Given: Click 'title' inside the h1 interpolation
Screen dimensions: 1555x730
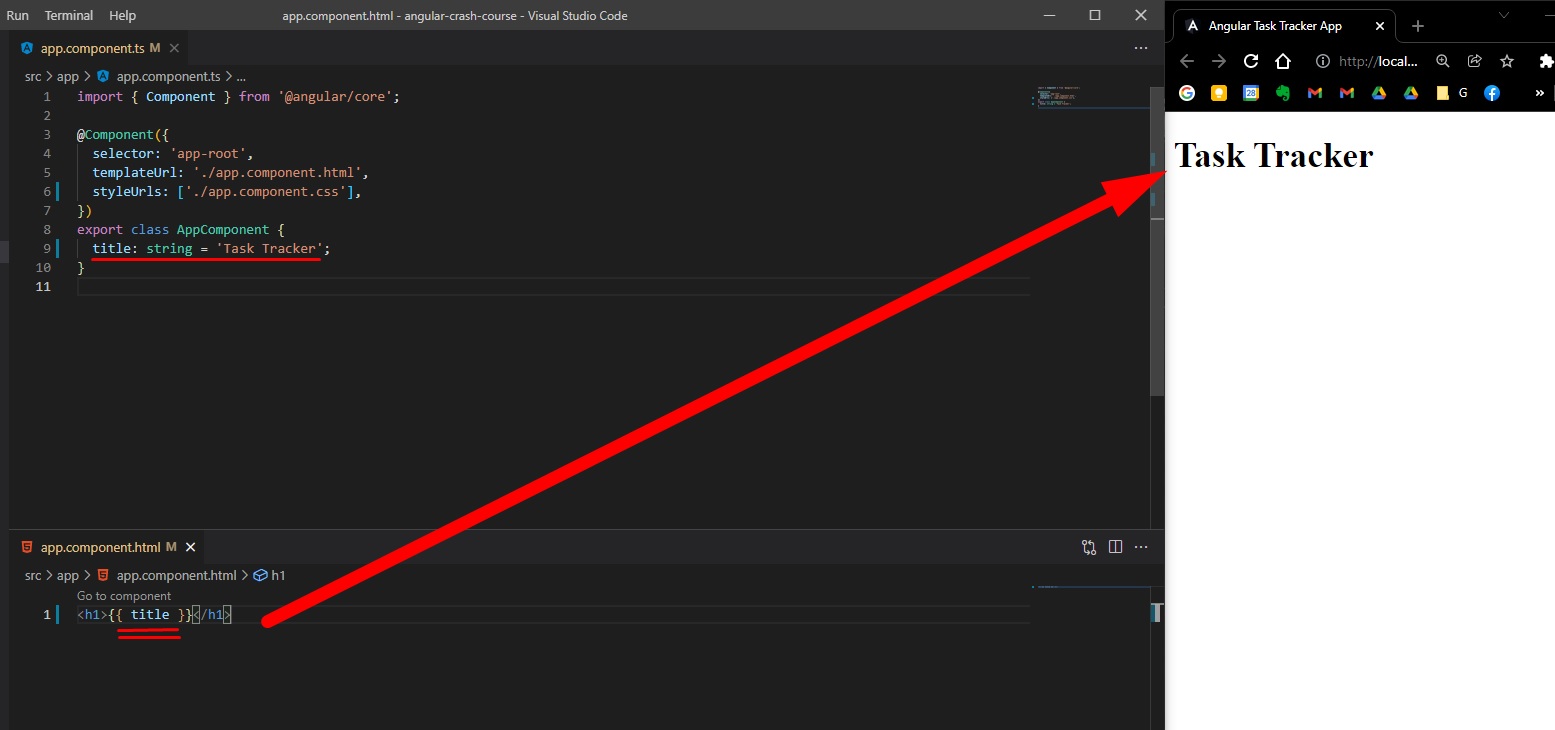Looking at the screenshot, I should point(150,615).
